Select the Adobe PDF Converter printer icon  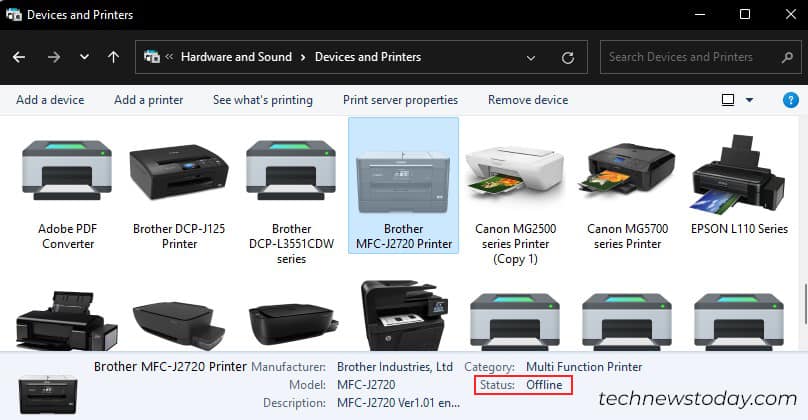tap(67, 170)
